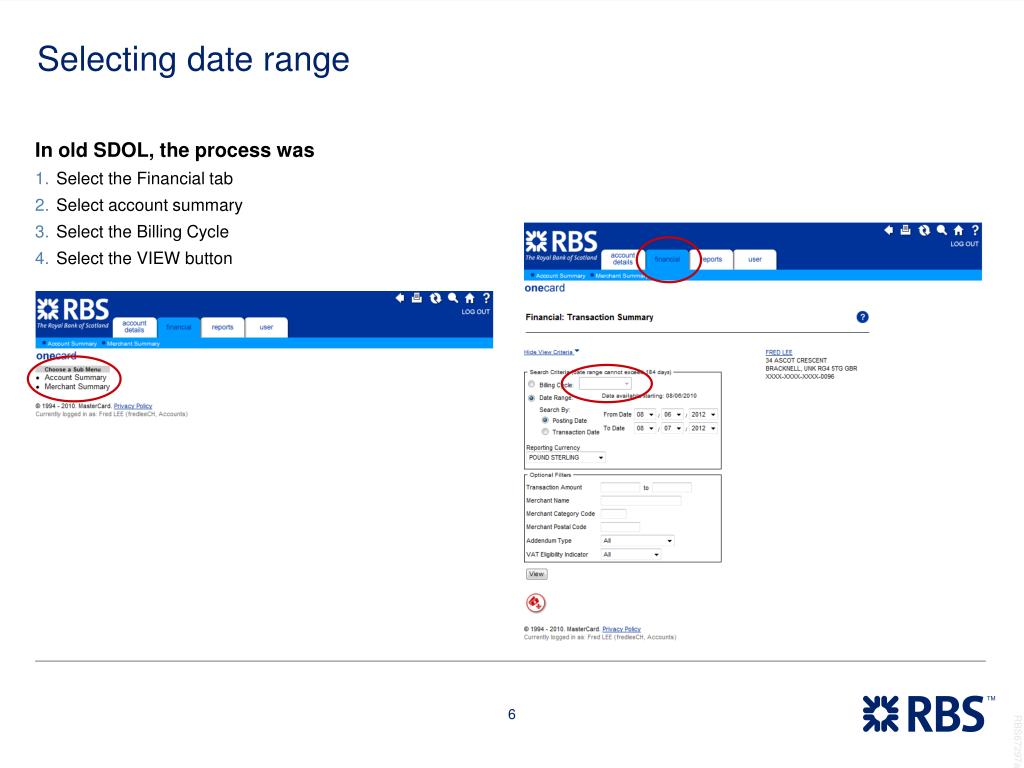
Task: Open To Date year dropdown
Action: click(x=703, y=428)
